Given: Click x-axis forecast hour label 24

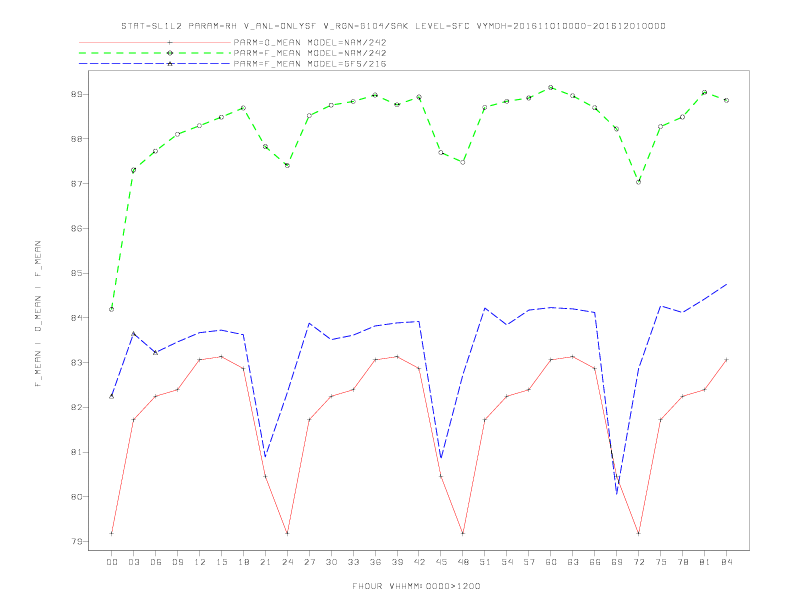Looking at the screenshot, I should click(287, 562).
